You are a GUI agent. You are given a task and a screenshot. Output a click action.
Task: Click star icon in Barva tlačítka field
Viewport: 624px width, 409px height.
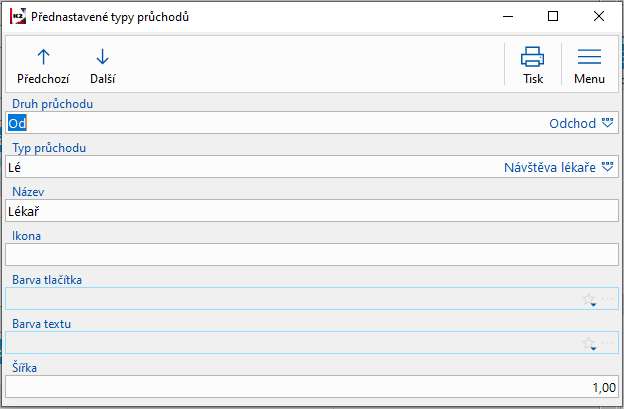(x=589, y=299)
